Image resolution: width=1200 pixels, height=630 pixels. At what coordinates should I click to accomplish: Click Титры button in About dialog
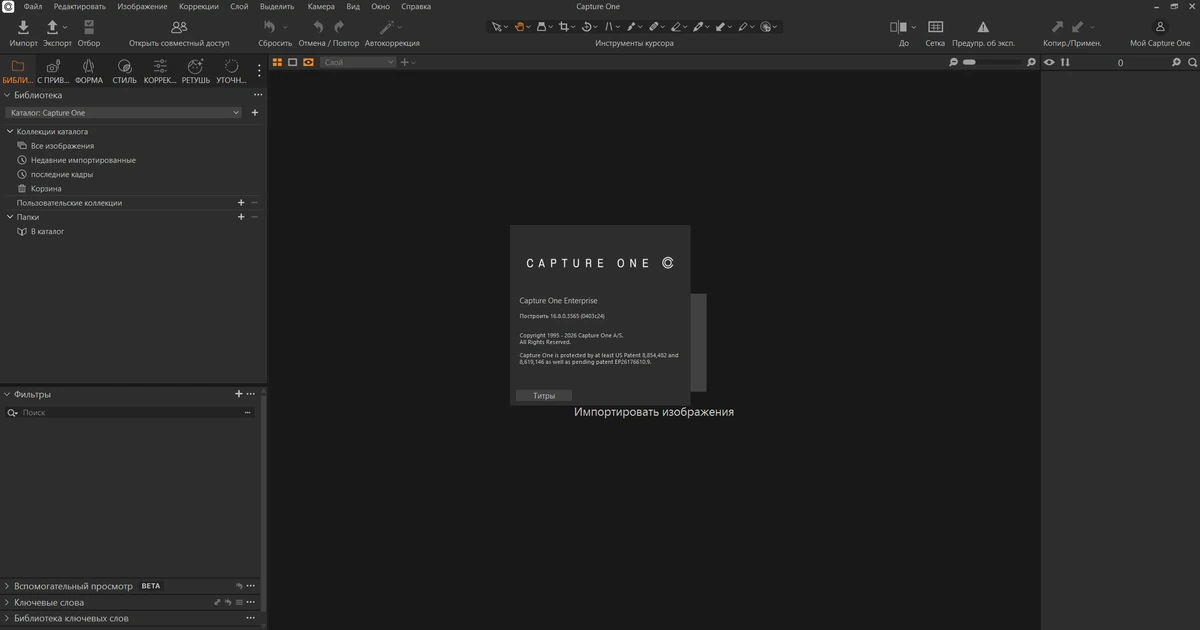(544, 396)
